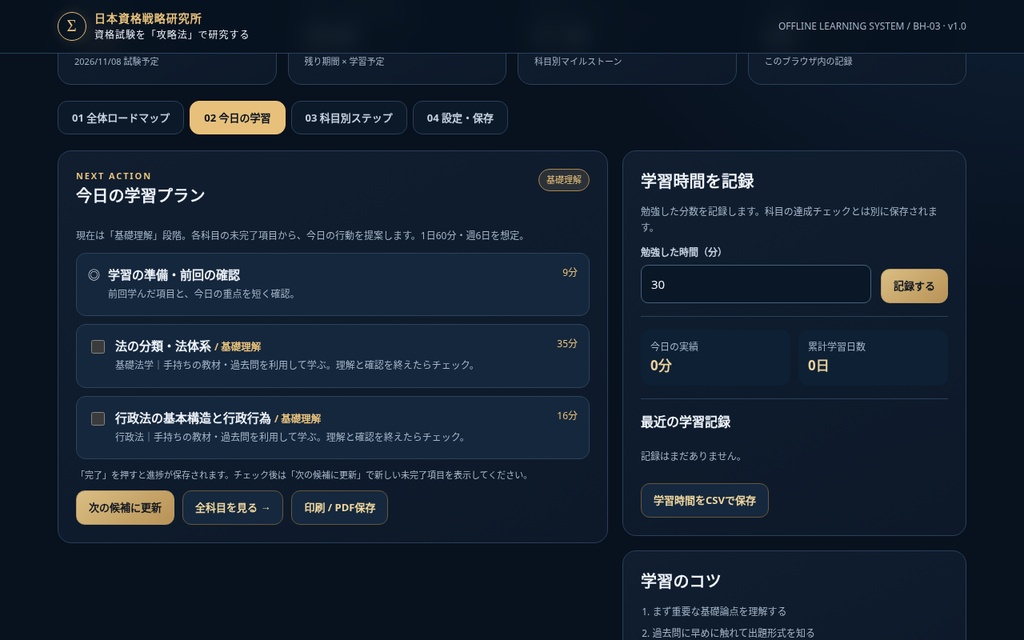The width and height of the screenshot is (1024, 640).
Task: Click the このブラウザ内の記録 card text
Action: click(808, 61)
